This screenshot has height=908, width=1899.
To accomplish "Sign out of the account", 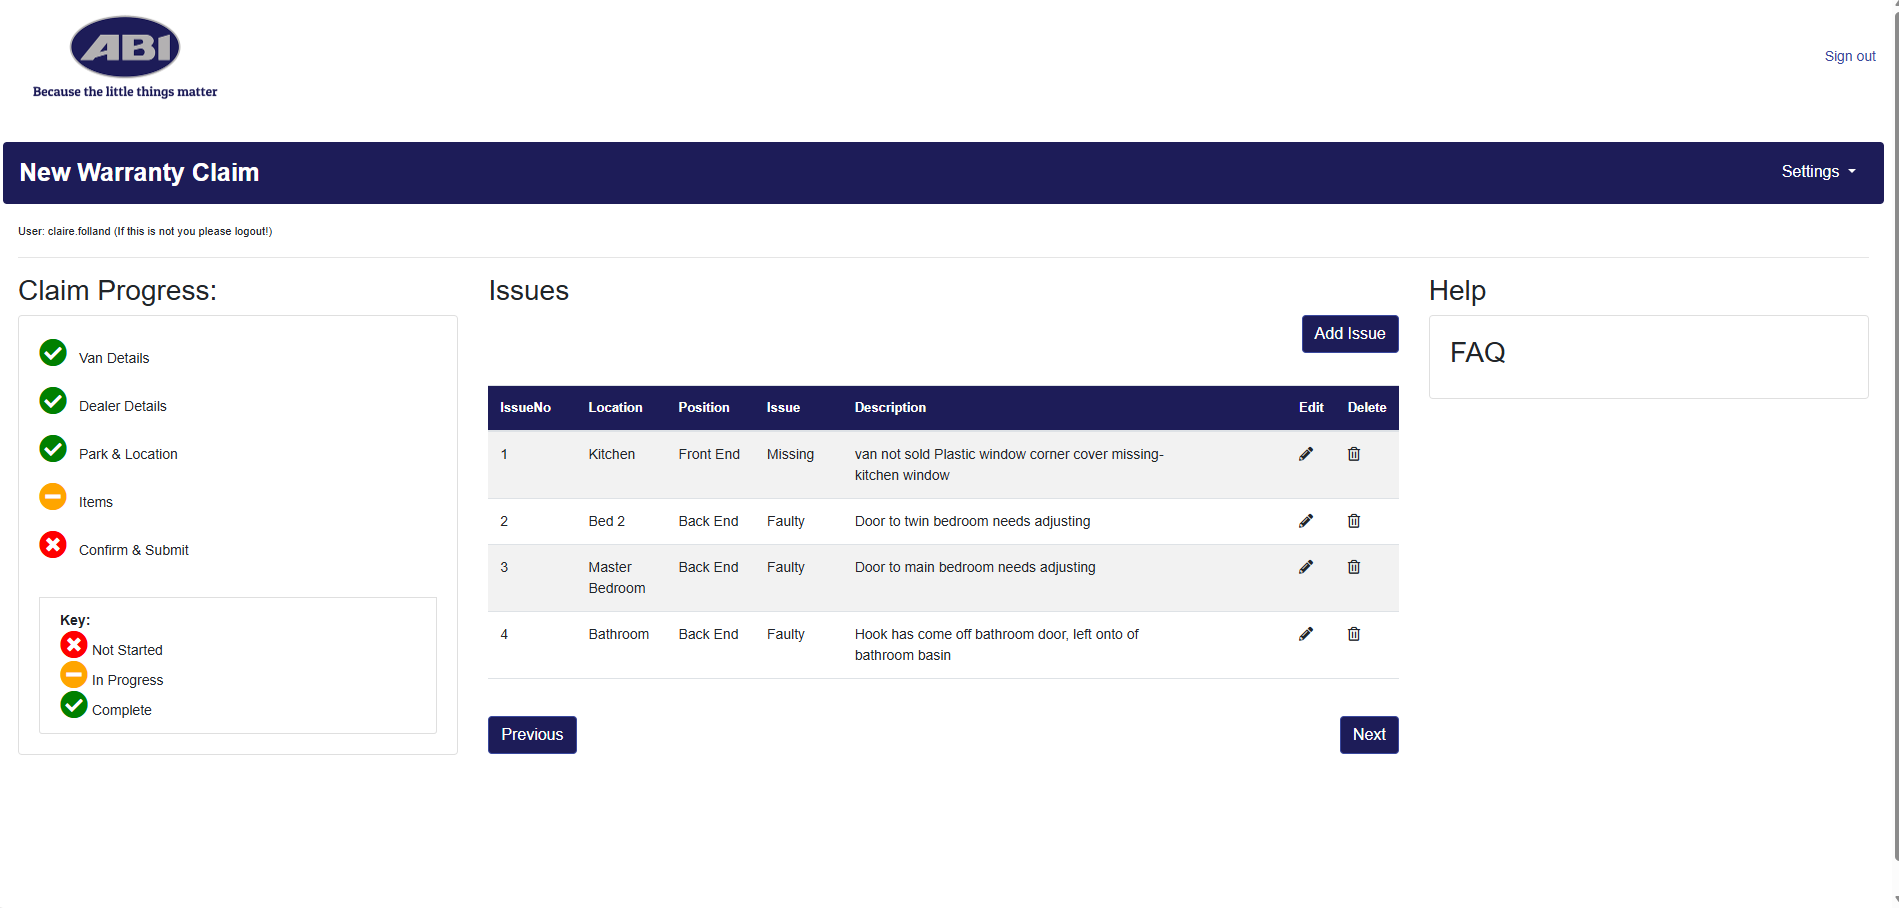I will (x=1849, y=56).
